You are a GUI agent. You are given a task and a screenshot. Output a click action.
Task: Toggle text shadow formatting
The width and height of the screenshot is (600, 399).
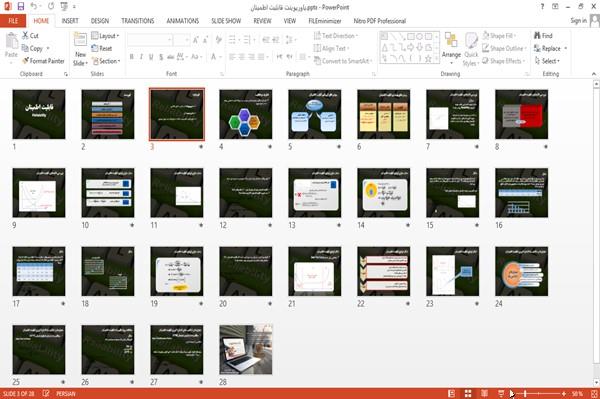click(x=161, y=57)
